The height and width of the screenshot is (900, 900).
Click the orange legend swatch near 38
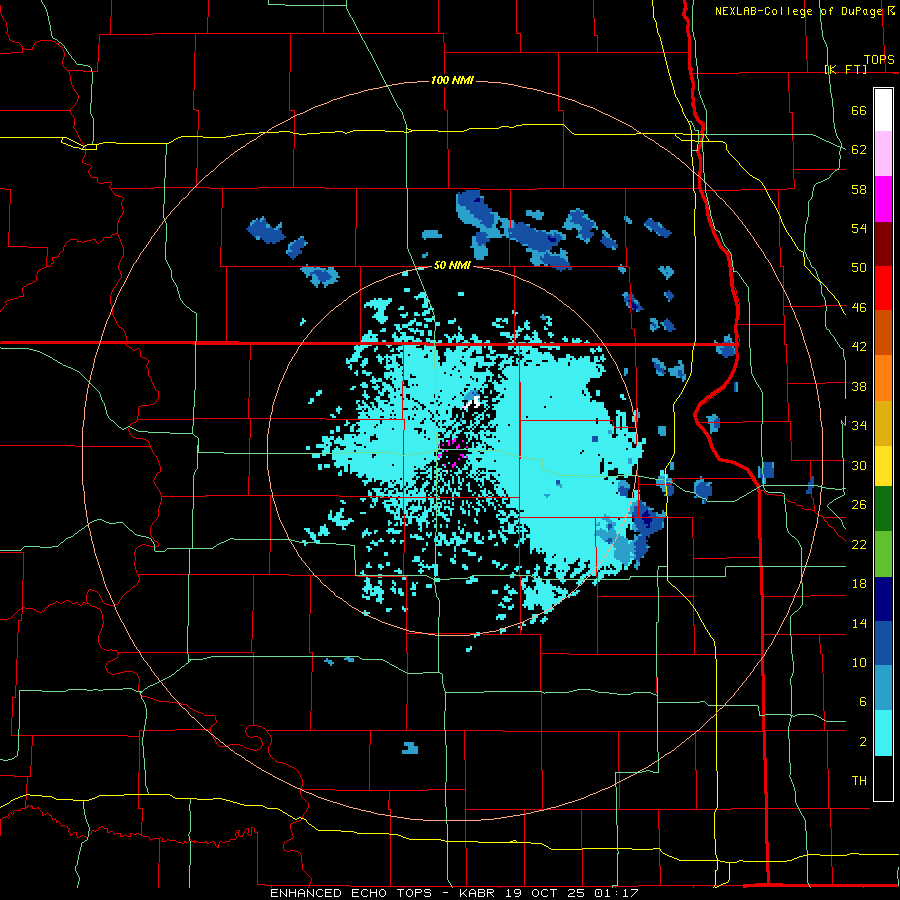coord(883,378)
